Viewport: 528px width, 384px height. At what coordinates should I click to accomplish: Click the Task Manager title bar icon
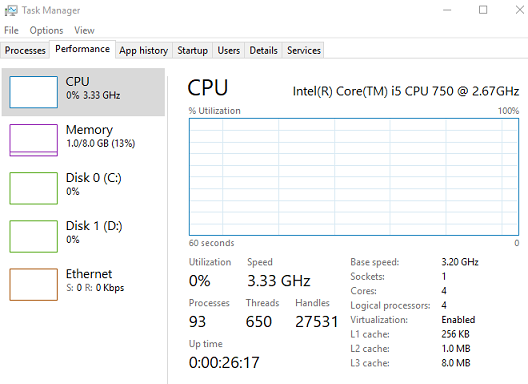click(x=11, y=10)
